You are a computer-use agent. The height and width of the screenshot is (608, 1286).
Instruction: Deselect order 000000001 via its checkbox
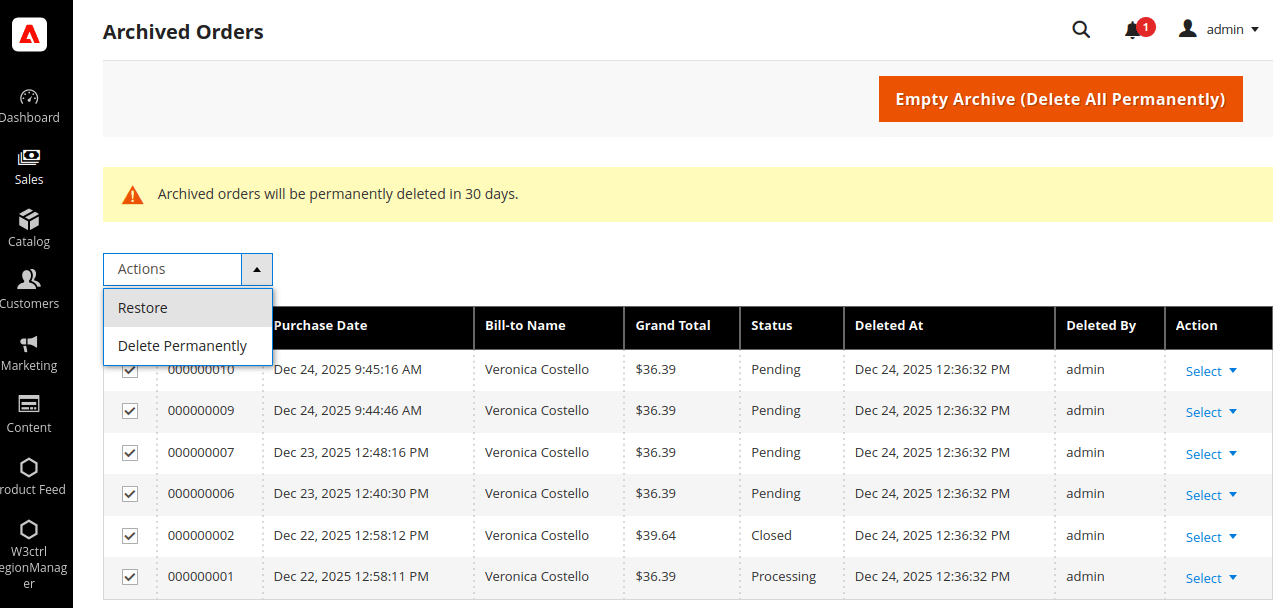click(x=130, y=577)
